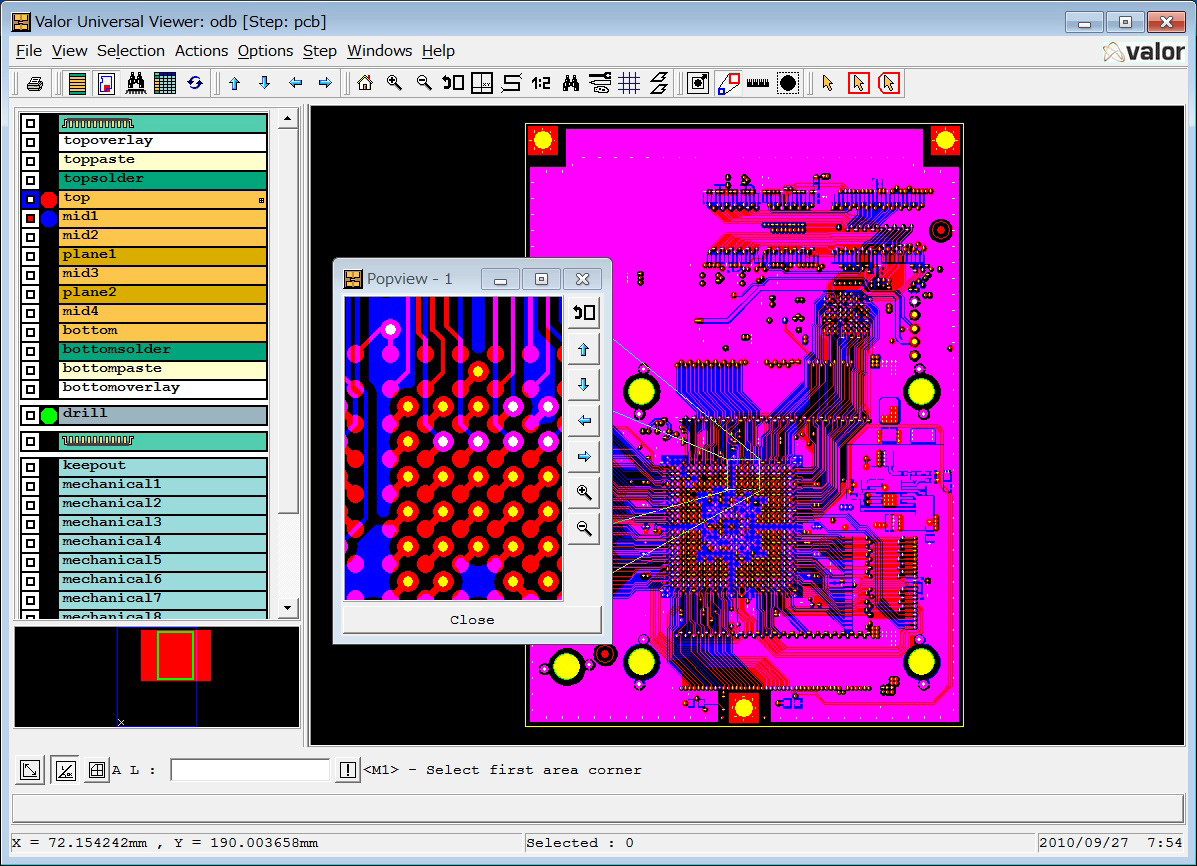Click the ruler measure icon
This screenshot has height=866, width=1197.
click(x=757, y=83)
